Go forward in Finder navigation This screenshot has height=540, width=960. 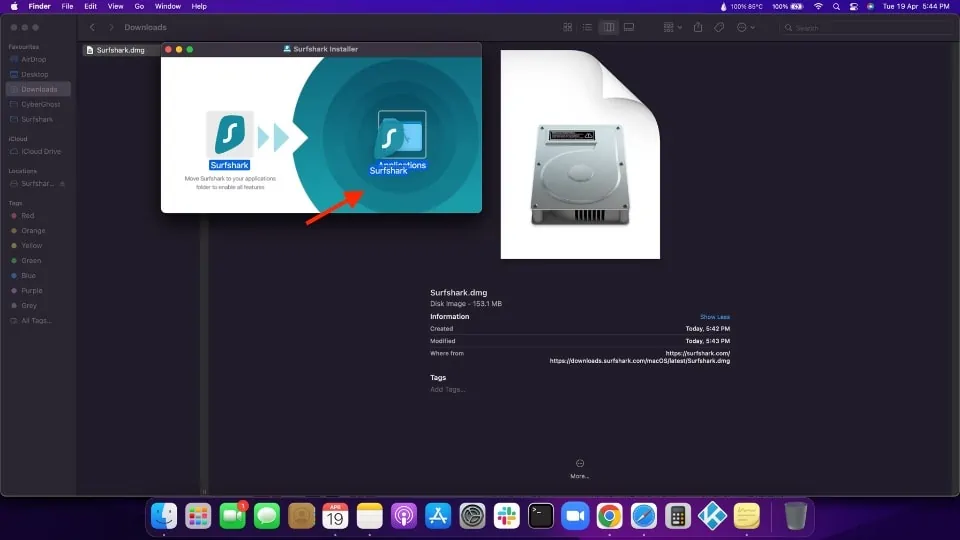(x=111, y=28)
